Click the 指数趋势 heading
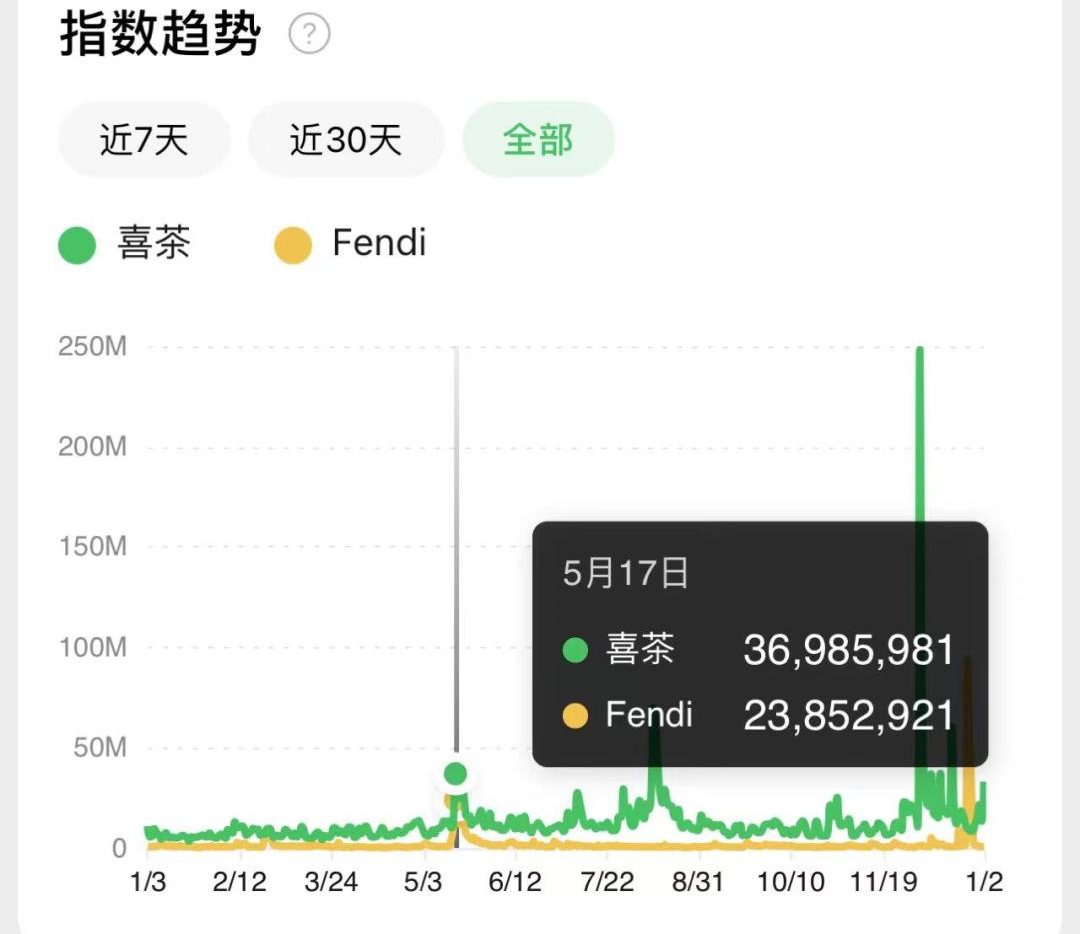The width and height of the screenshot is (1080, 934). click(160, 34)
